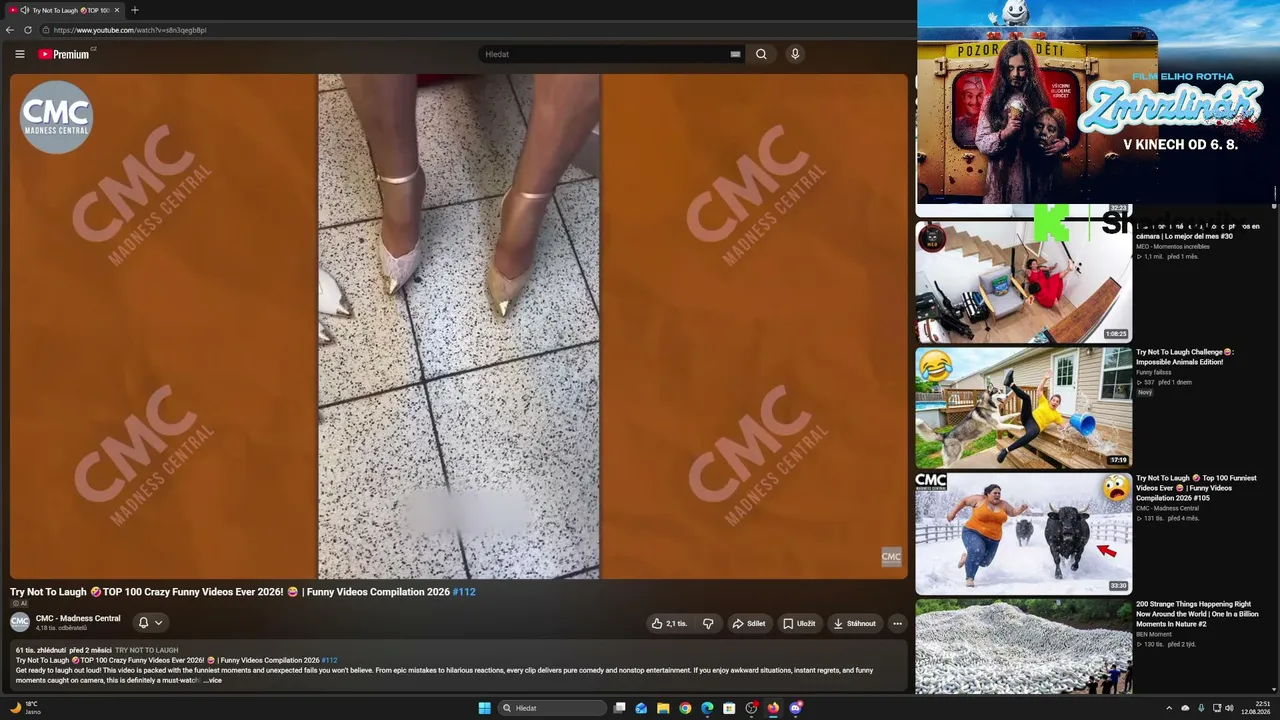This screenshot has height=720, width=1280.
Task: Open the #112 hashtag in the description
Action: point(329,660)
